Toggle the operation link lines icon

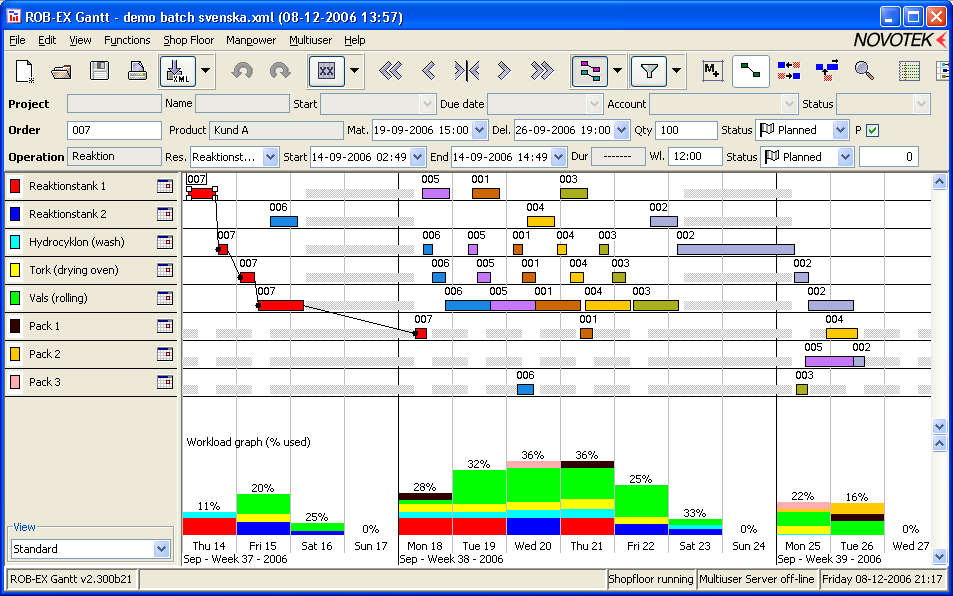pos(751,71)
